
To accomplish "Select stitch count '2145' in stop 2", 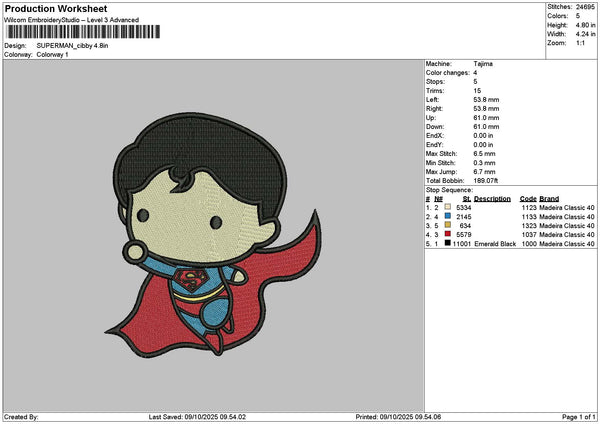I will click(x=464, y=217).
